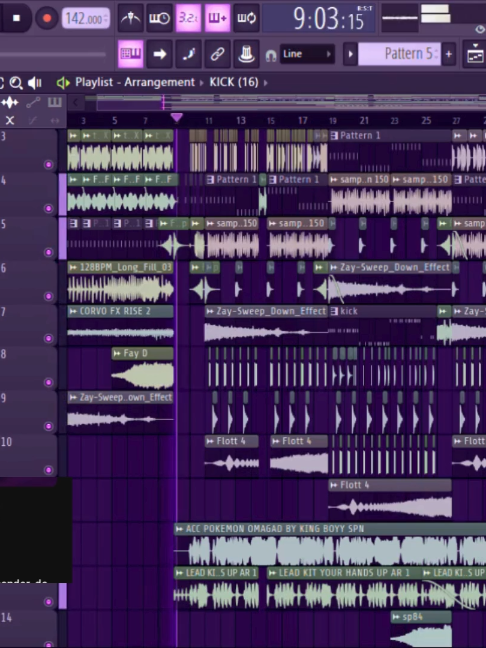This screenshot has width=486, height=648.
Task: Click the speaker preview icon
Action: (x=35, y=83)
